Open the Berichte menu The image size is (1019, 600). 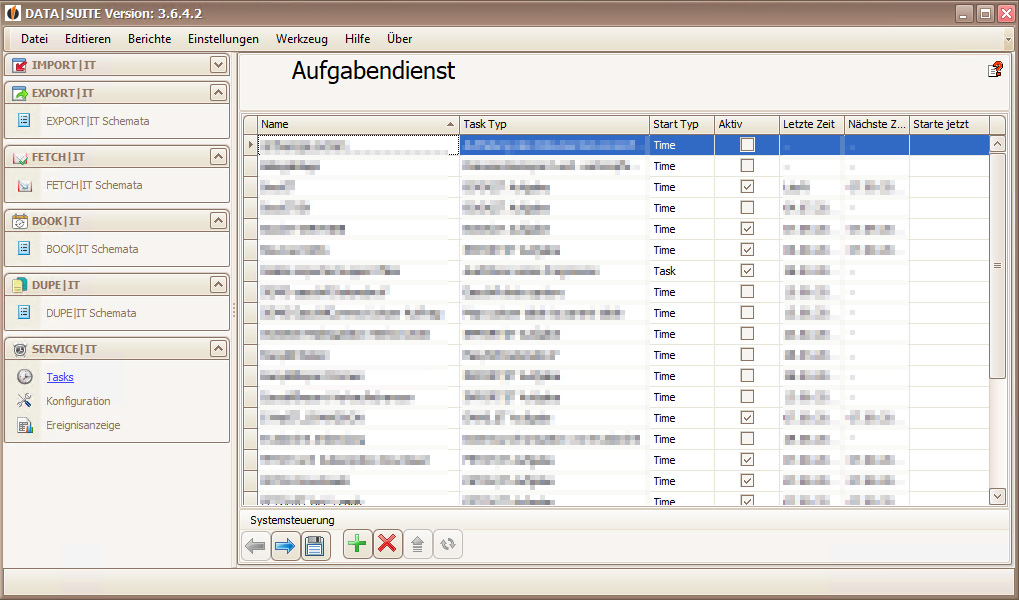149,39
